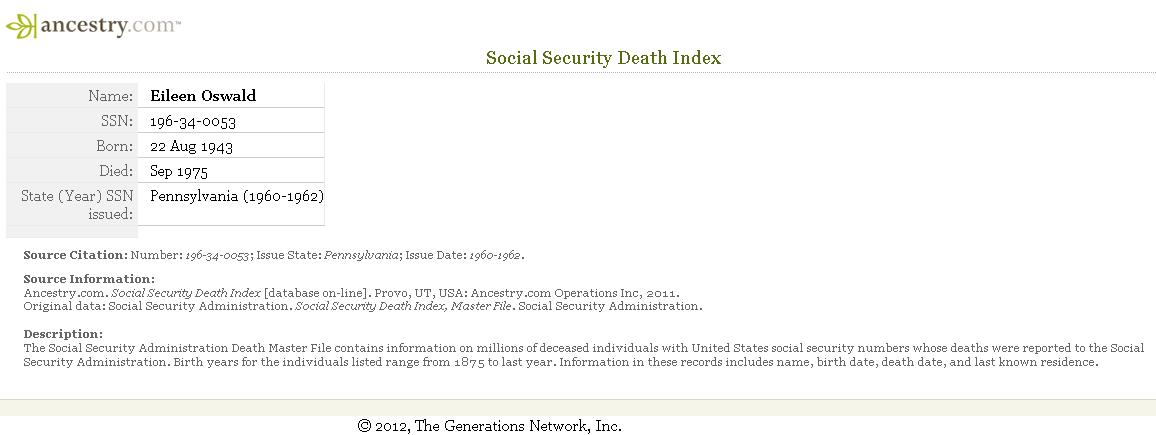Click the Source Citation heading
The width and height of the screenshot is (1156, 435).
click(75, 255)
